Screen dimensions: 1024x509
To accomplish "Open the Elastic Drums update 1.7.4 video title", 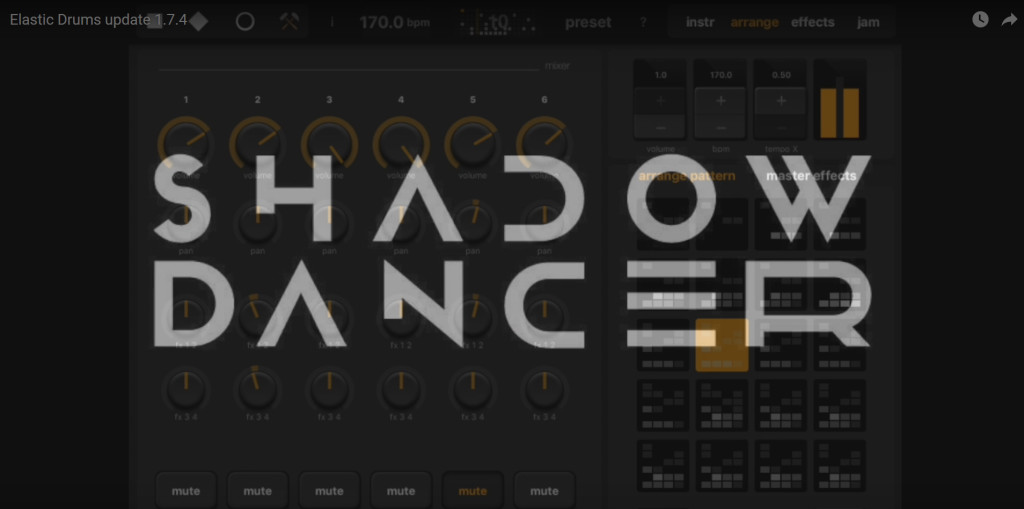I will [99, 20].
